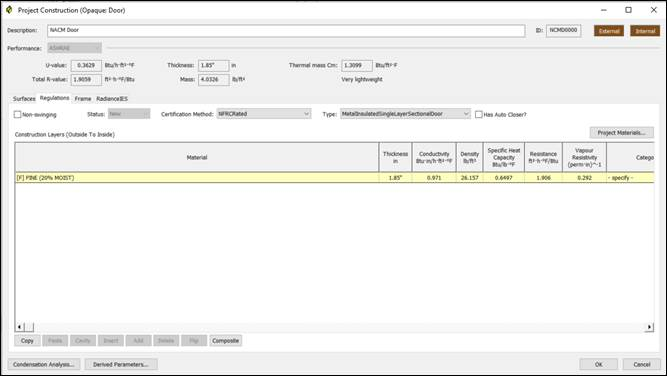Open the Certification Method dropdown
This screenshot has height=376, width=667.
point(264,114)
